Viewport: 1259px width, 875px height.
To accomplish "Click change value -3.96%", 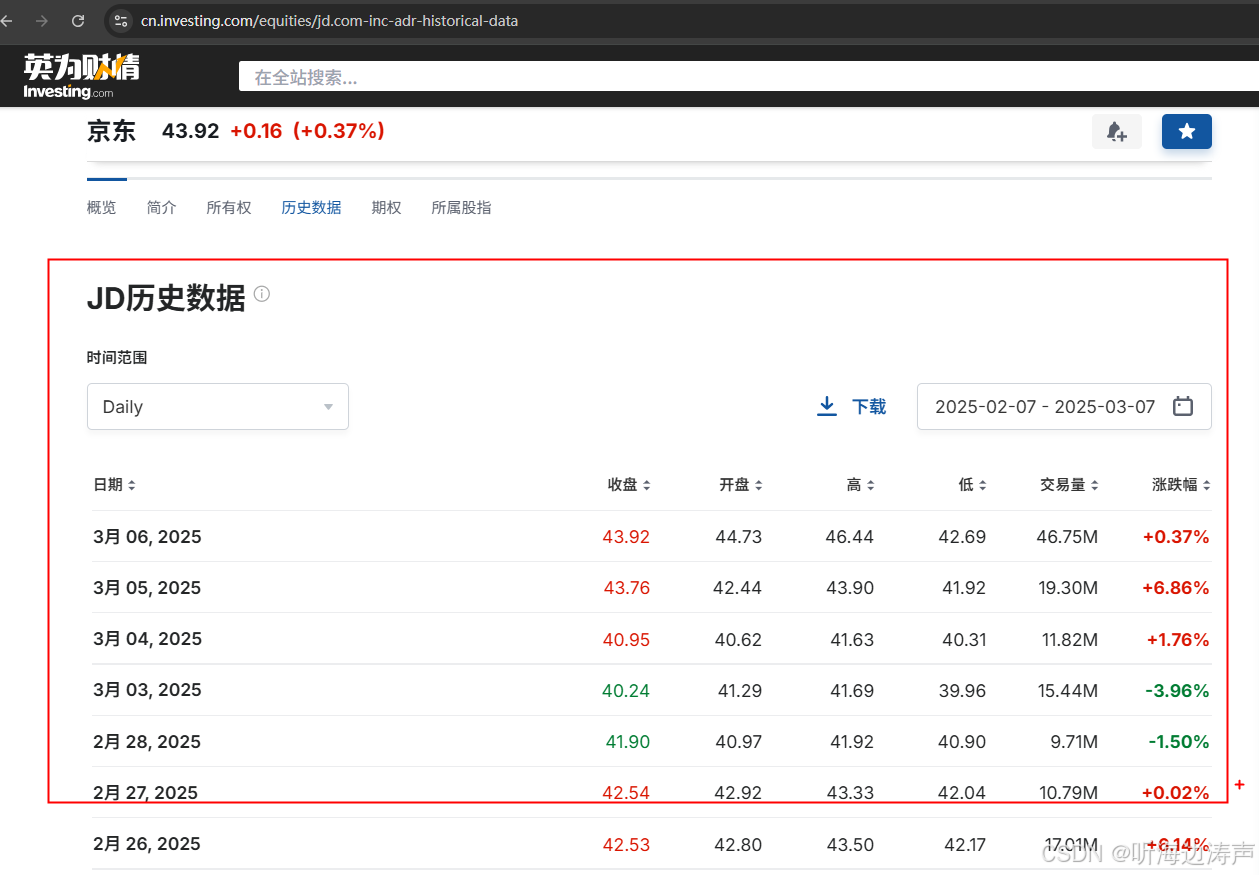I will pos(1178,690).
